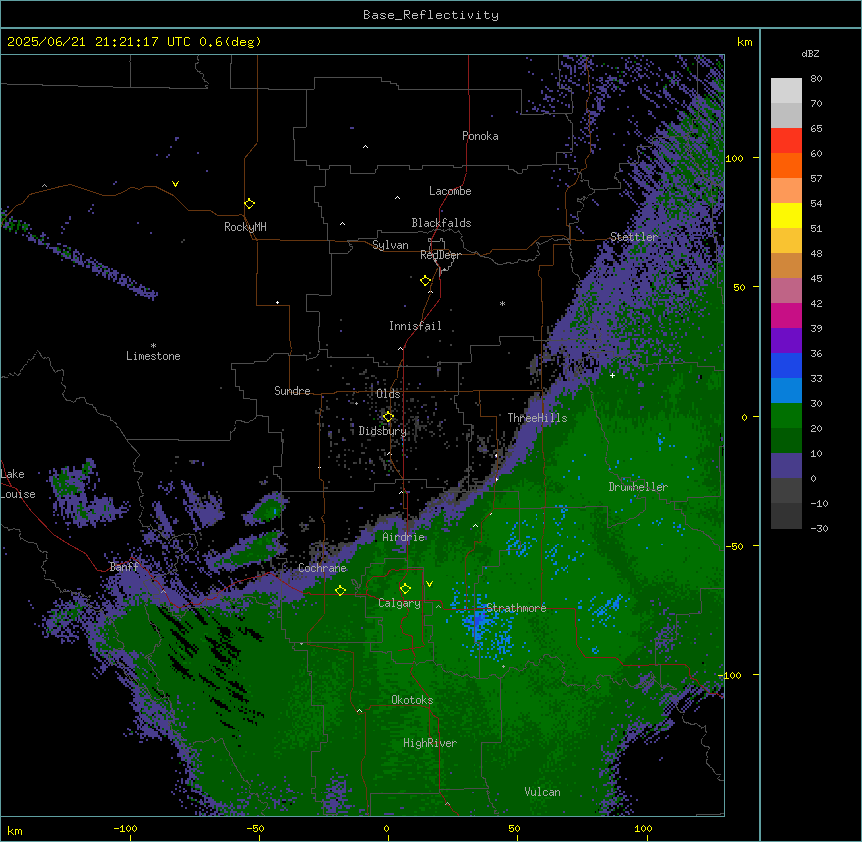
Task: Click the purple 36 dBZ legend swatch
Action: pyautogui.click(x=786, y=341)
